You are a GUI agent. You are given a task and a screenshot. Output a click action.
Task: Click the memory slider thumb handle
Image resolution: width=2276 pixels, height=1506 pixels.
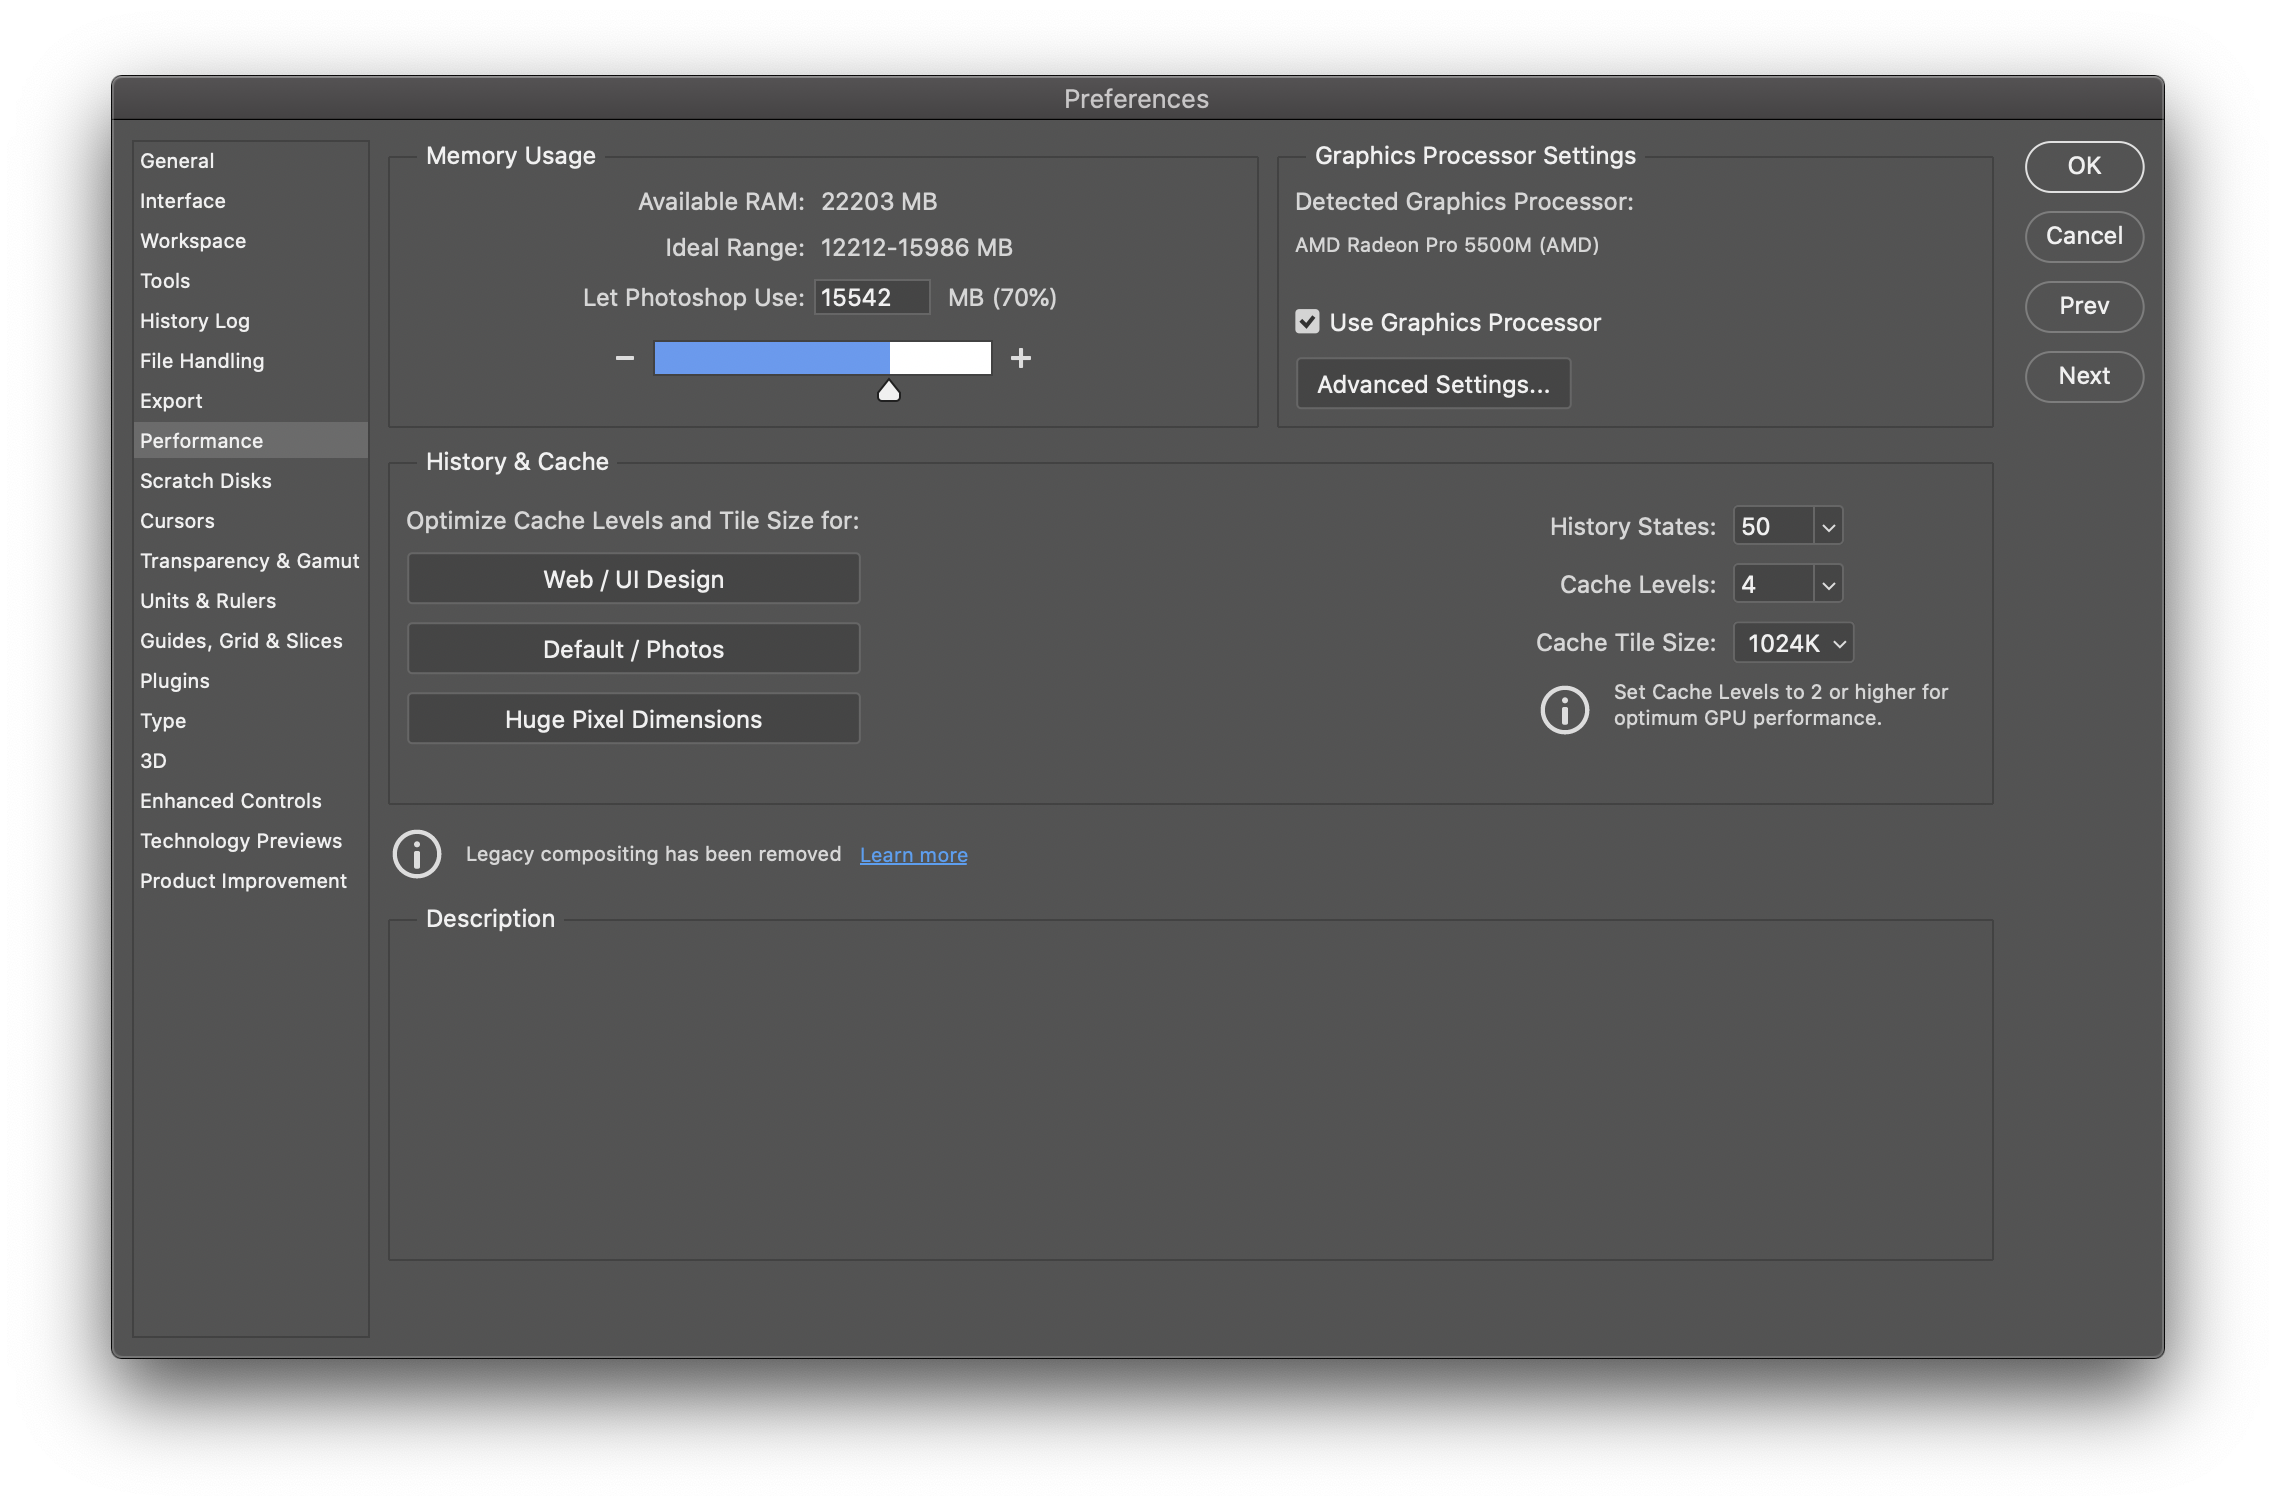pyautogui.click(x=888, y=391)
